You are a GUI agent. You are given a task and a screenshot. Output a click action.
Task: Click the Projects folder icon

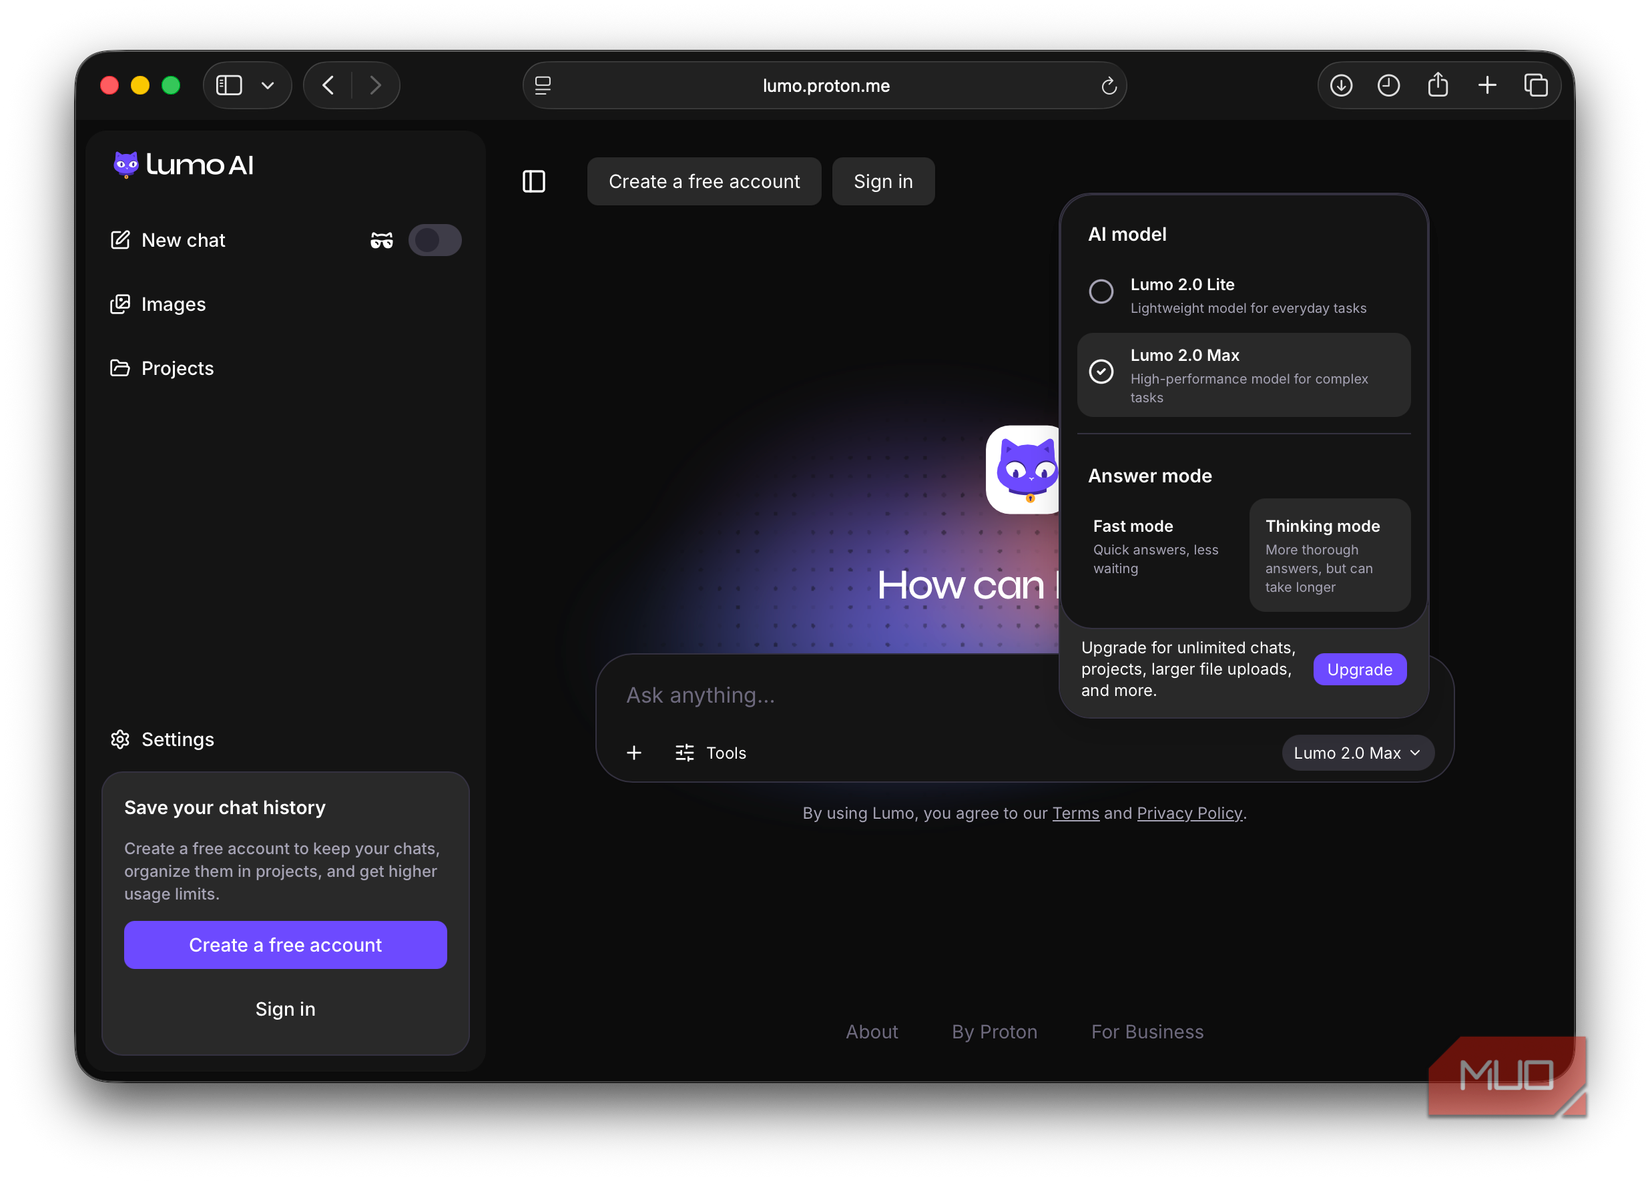point(120,368)
